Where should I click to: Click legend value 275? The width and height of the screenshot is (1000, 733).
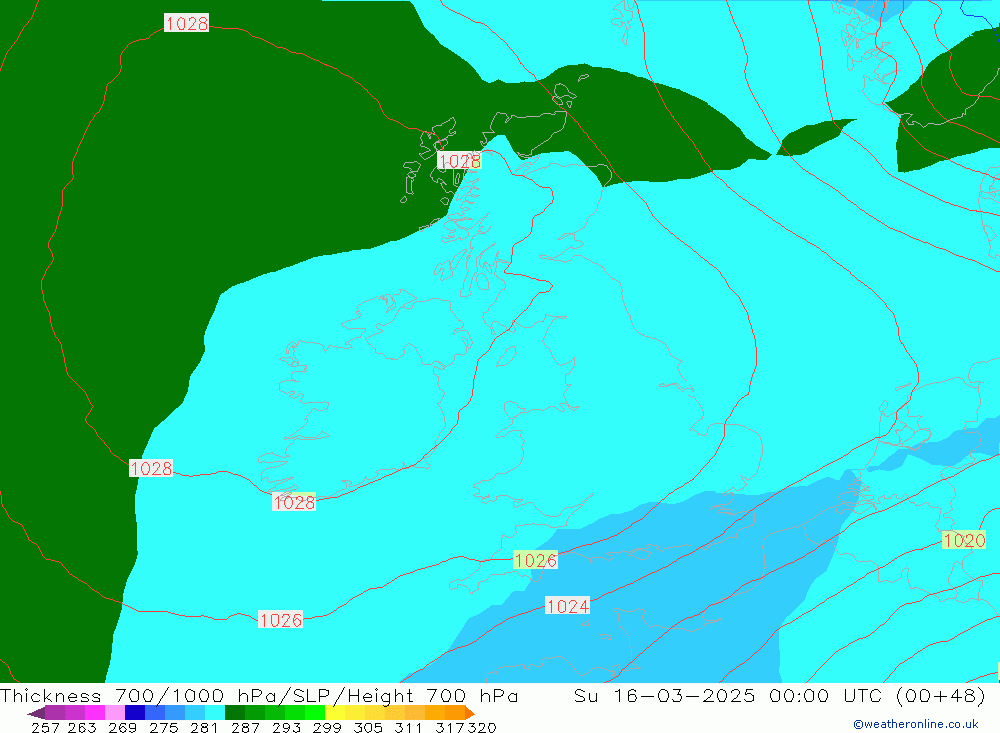[163, 727]
